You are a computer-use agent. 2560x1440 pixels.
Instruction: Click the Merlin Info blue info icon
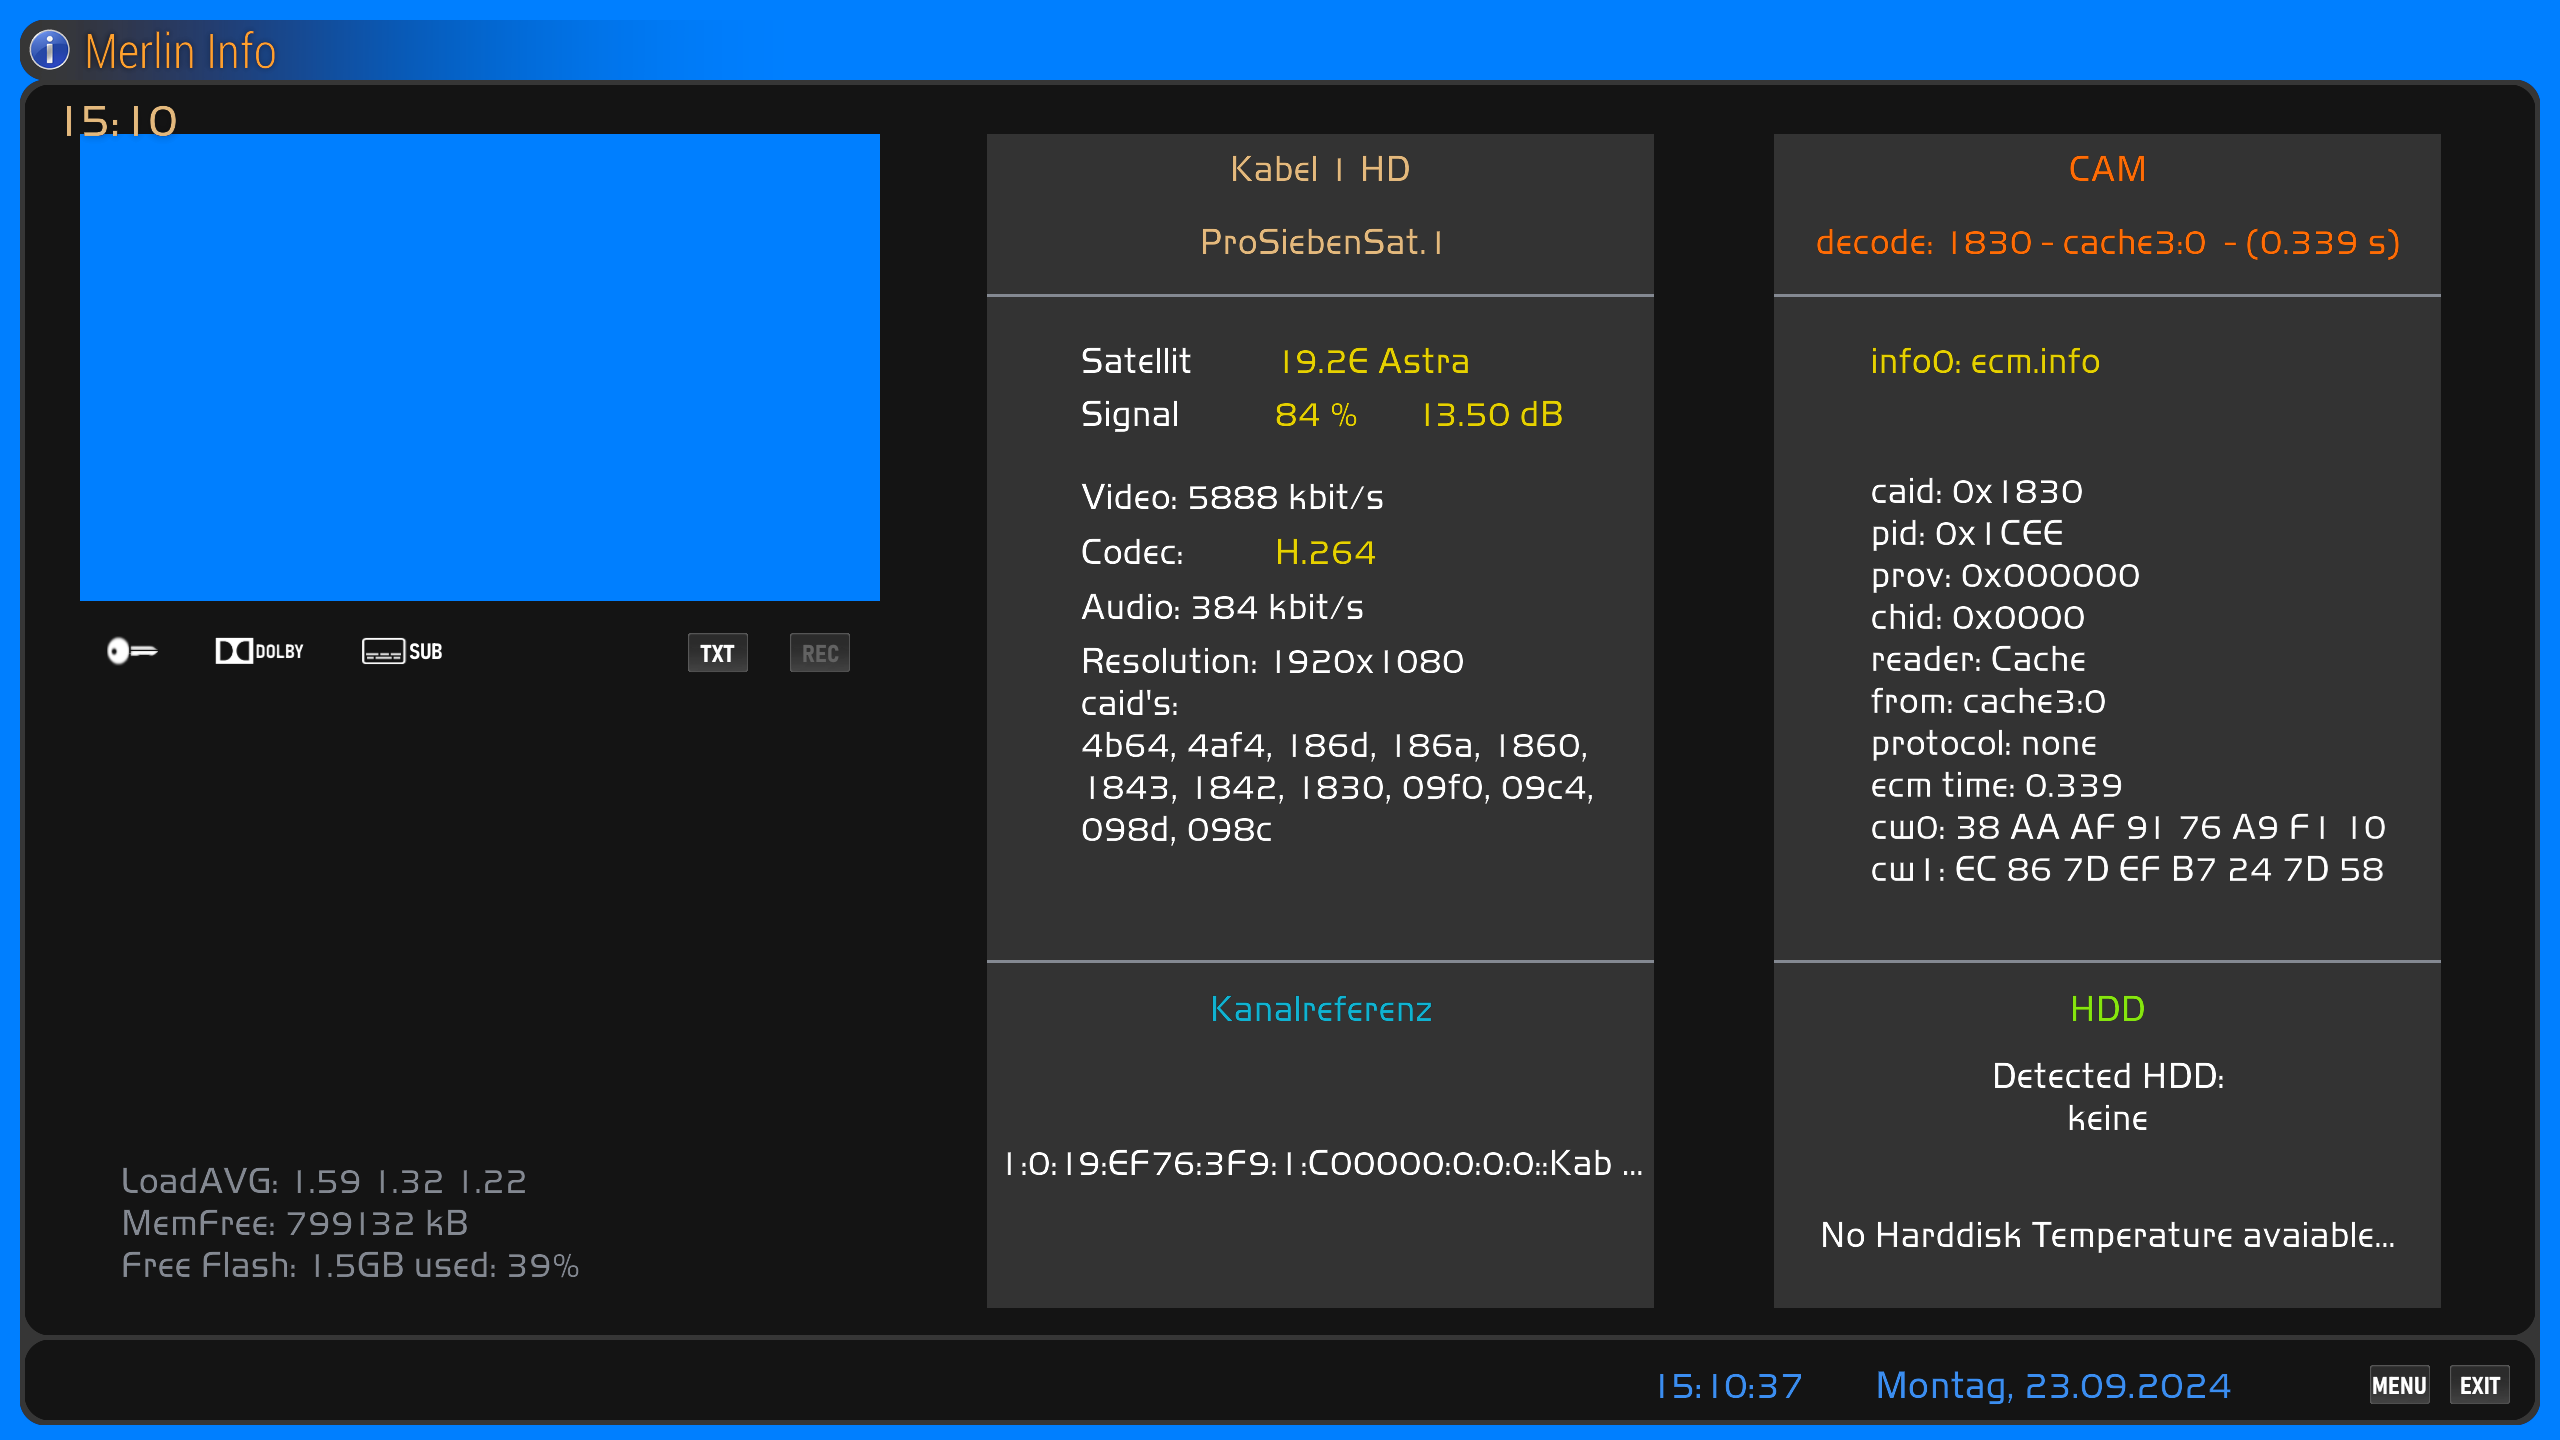50,50
